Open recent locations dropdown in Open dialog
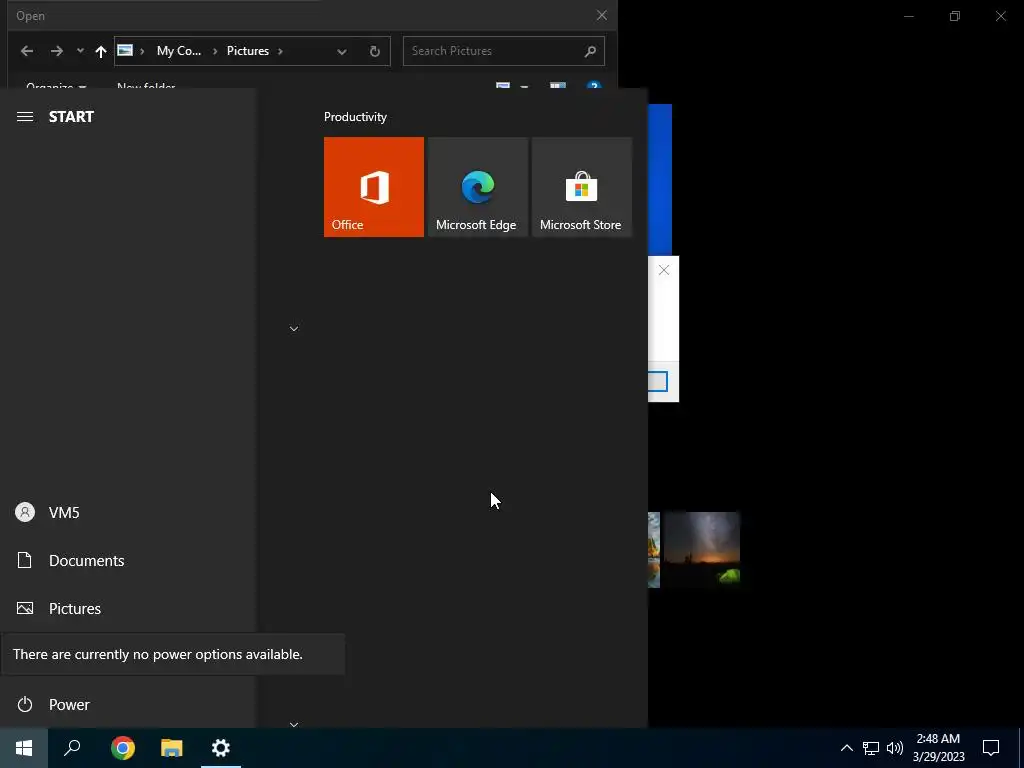 click(x=80, y=51)
